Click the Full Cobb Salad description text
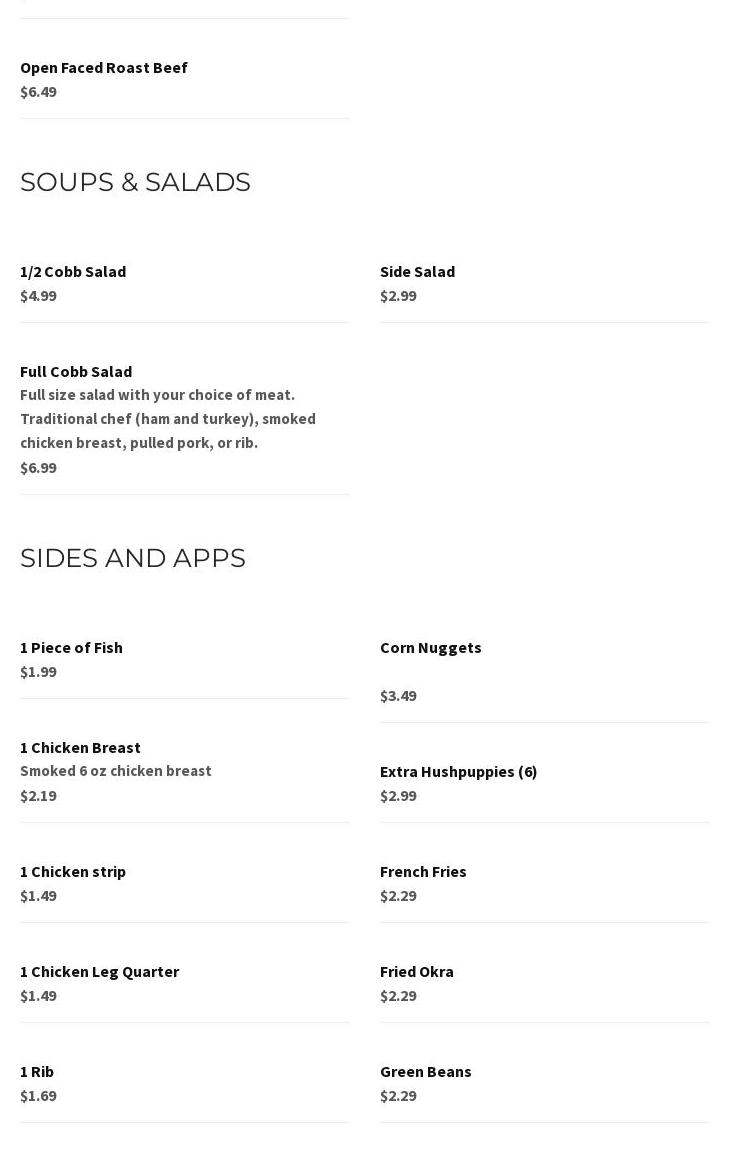The width and height of the screenshot is (750, 1149). pyautogui.click(x=167, y=419)
